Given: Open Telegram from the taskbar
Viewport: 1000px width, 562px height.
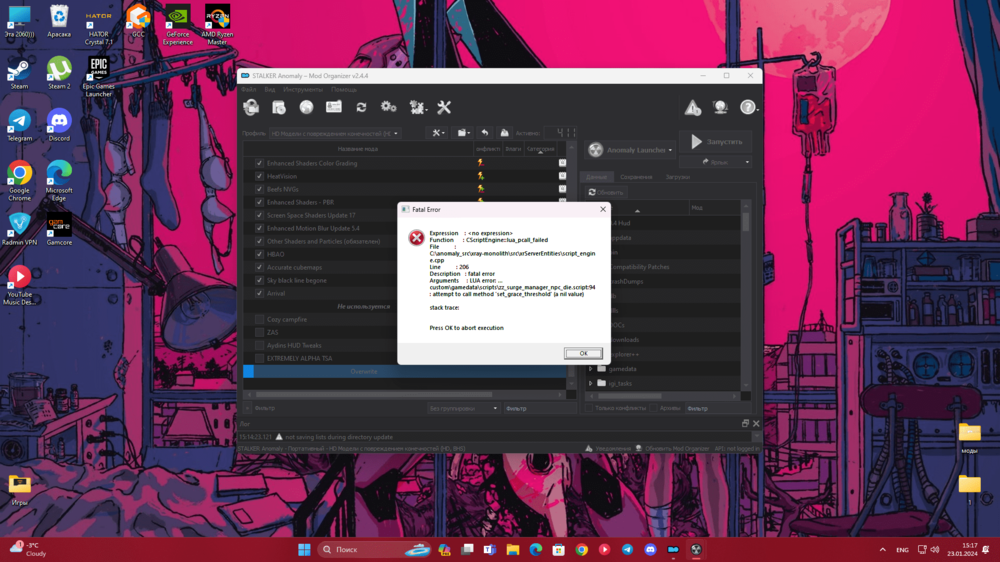Looking at the screenshot, I should click(x=627, y=549).
